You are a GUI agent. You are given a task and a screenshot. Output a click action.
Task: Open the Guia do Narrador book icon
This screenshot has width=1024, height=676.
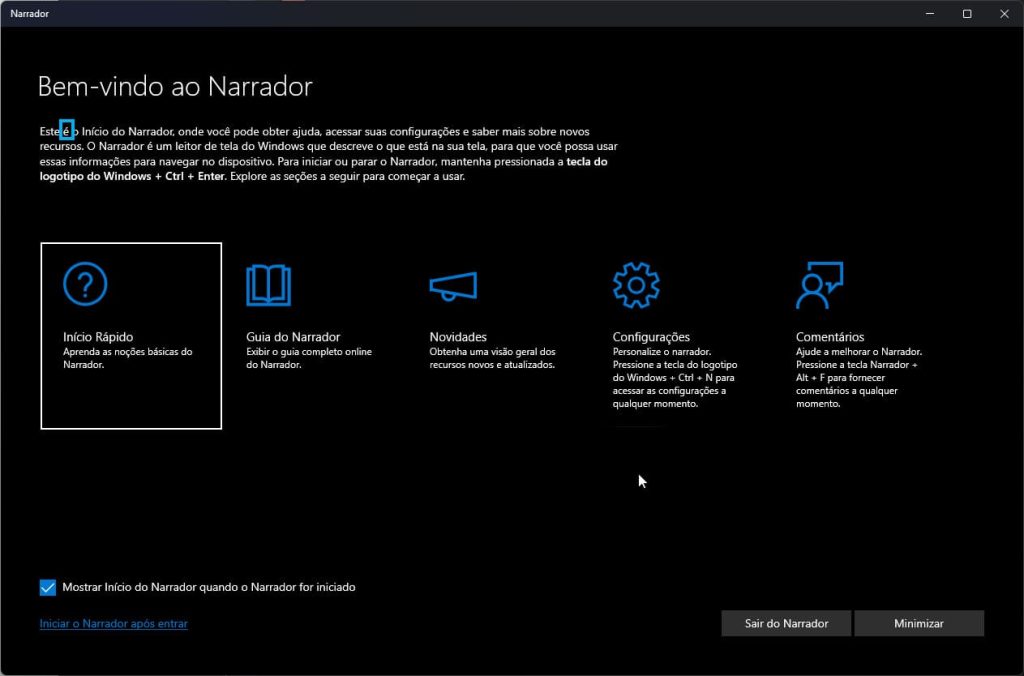pos(268,285)
